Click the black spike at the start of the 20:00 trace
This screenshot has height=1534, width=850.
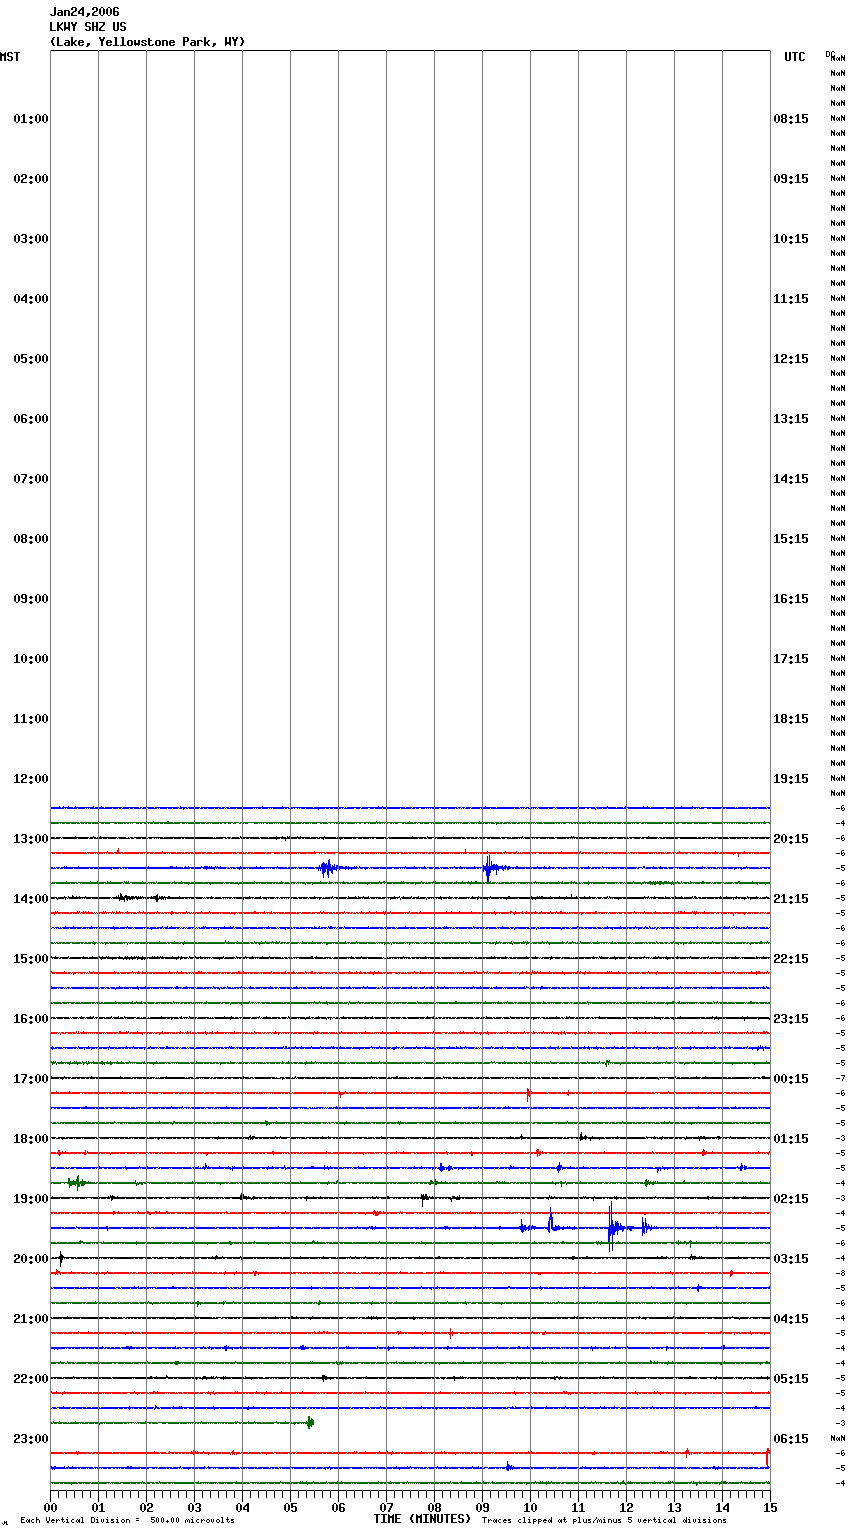[x=61, y=1258]
